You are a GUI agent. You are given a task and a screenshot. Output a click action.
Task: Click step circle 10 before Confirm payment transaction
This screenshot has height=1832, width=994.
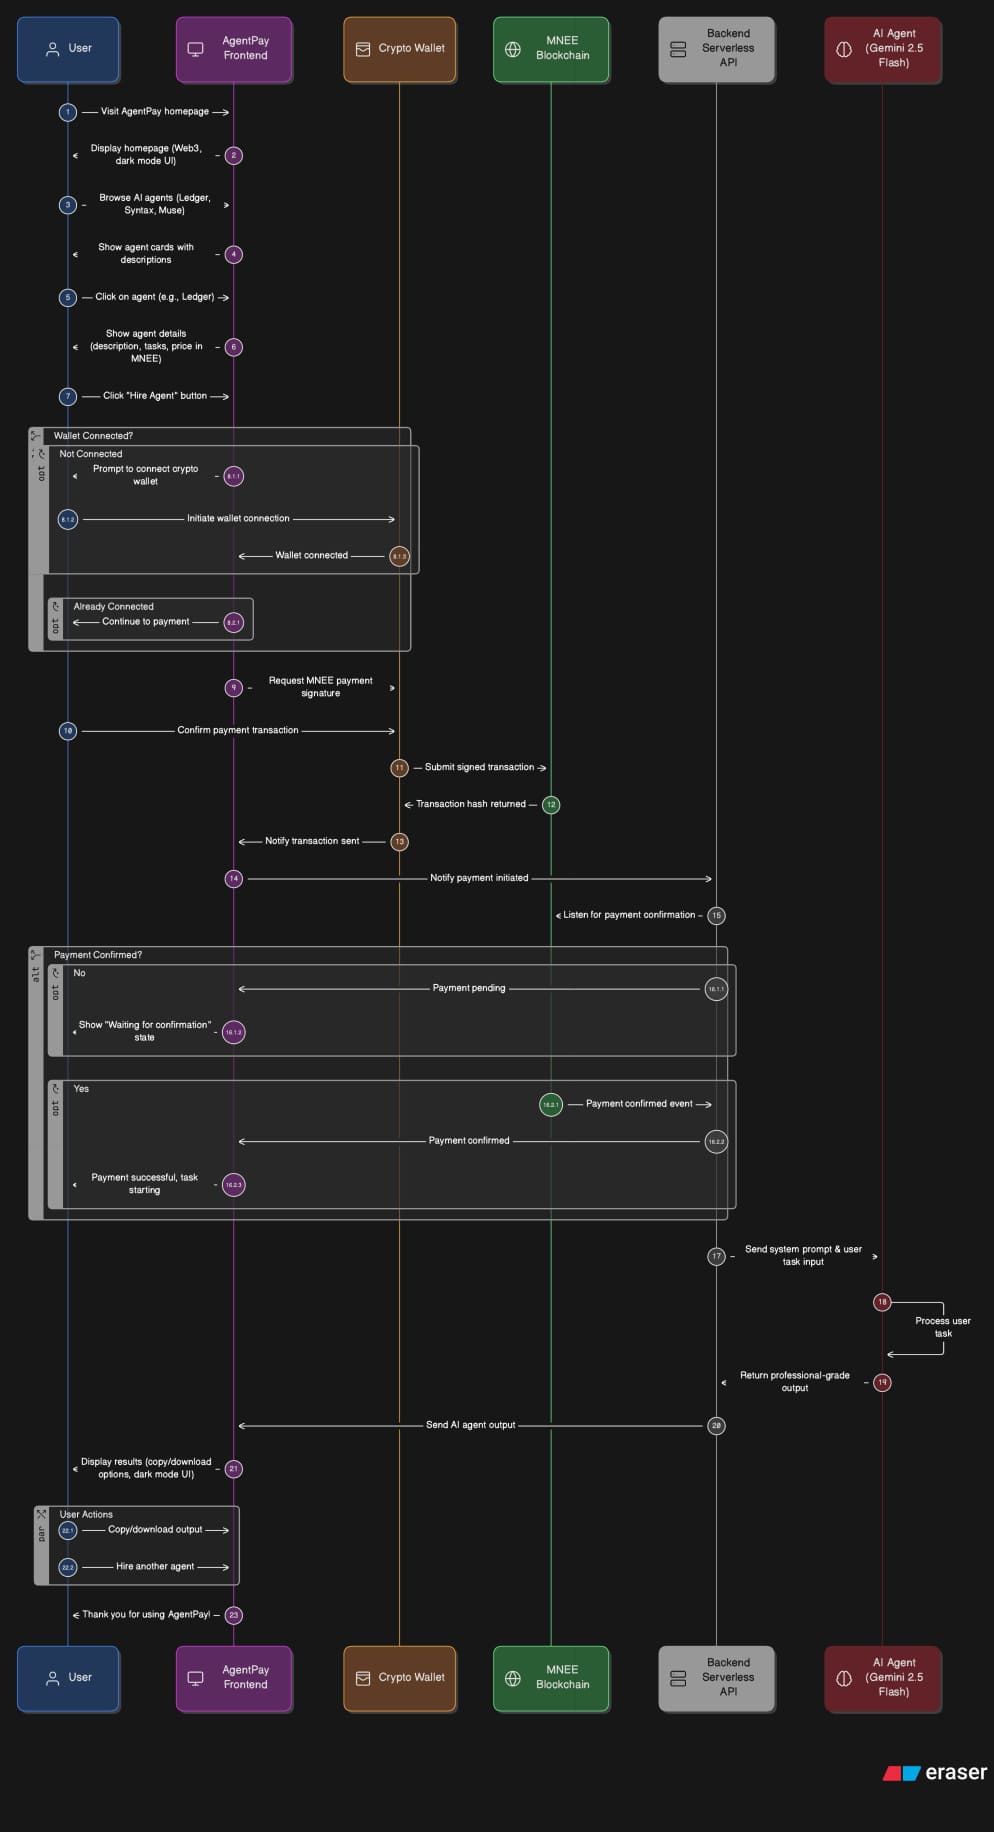[68, 731]
